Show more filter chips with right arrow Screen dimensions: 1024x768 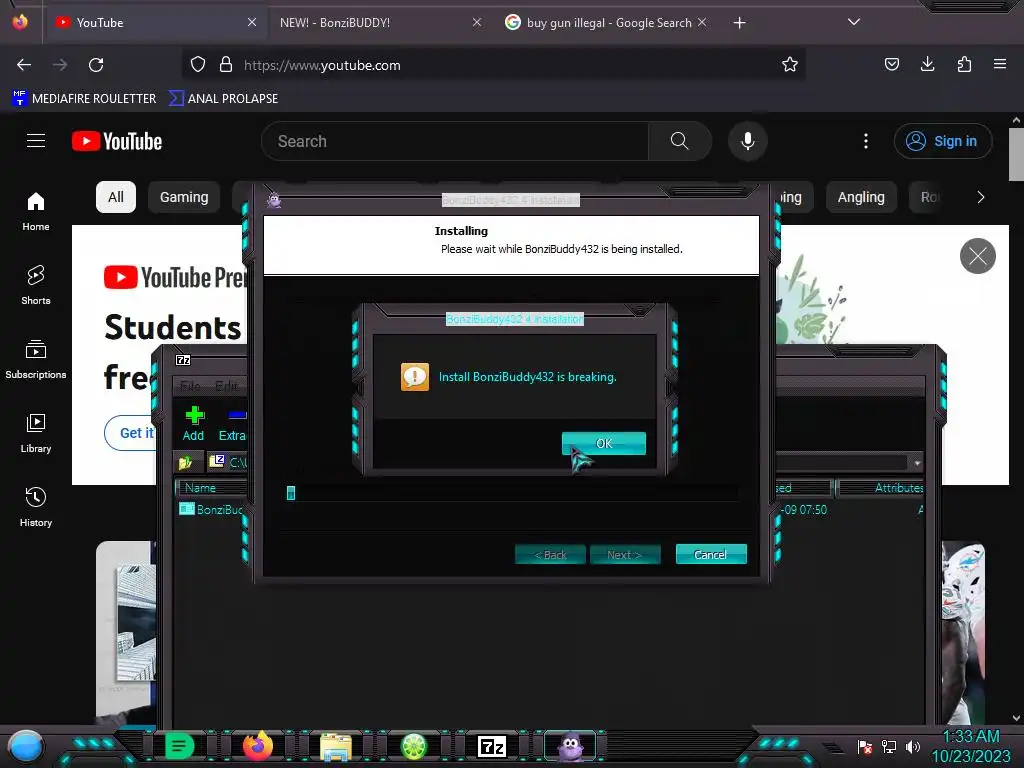[x=980, y=197]
